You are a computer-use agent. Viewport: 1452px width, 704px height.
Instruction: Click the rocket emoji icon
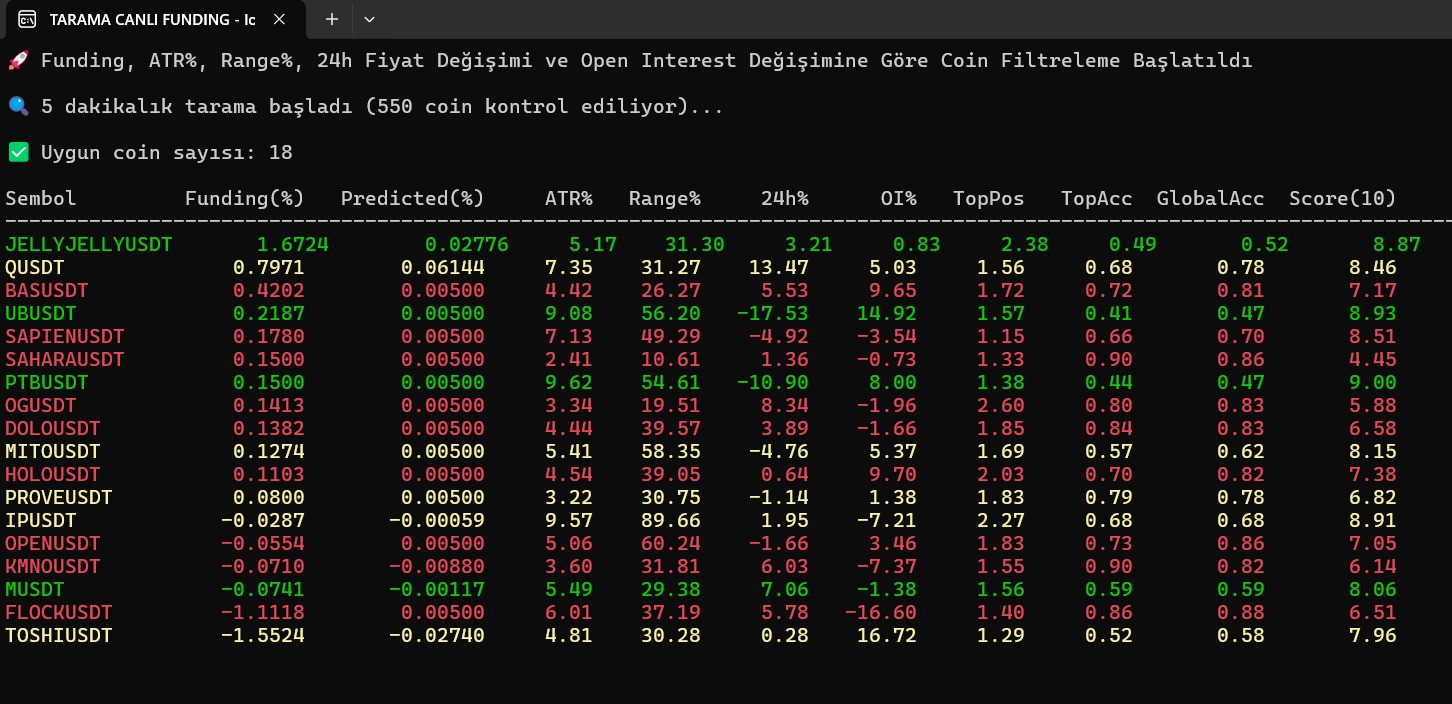point(18,61)
